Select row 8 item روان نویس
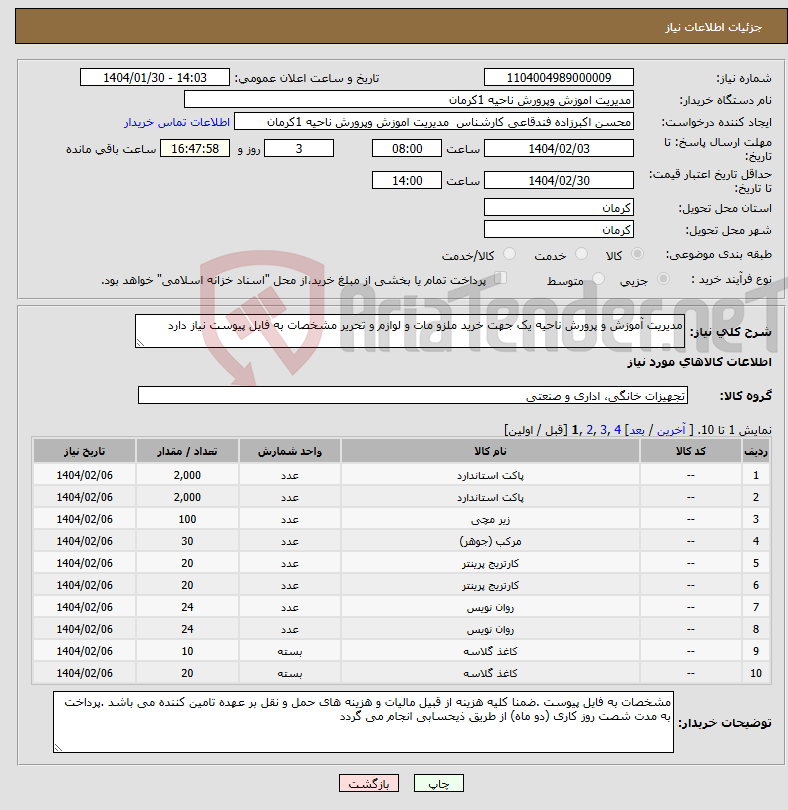 click(490, 629)
